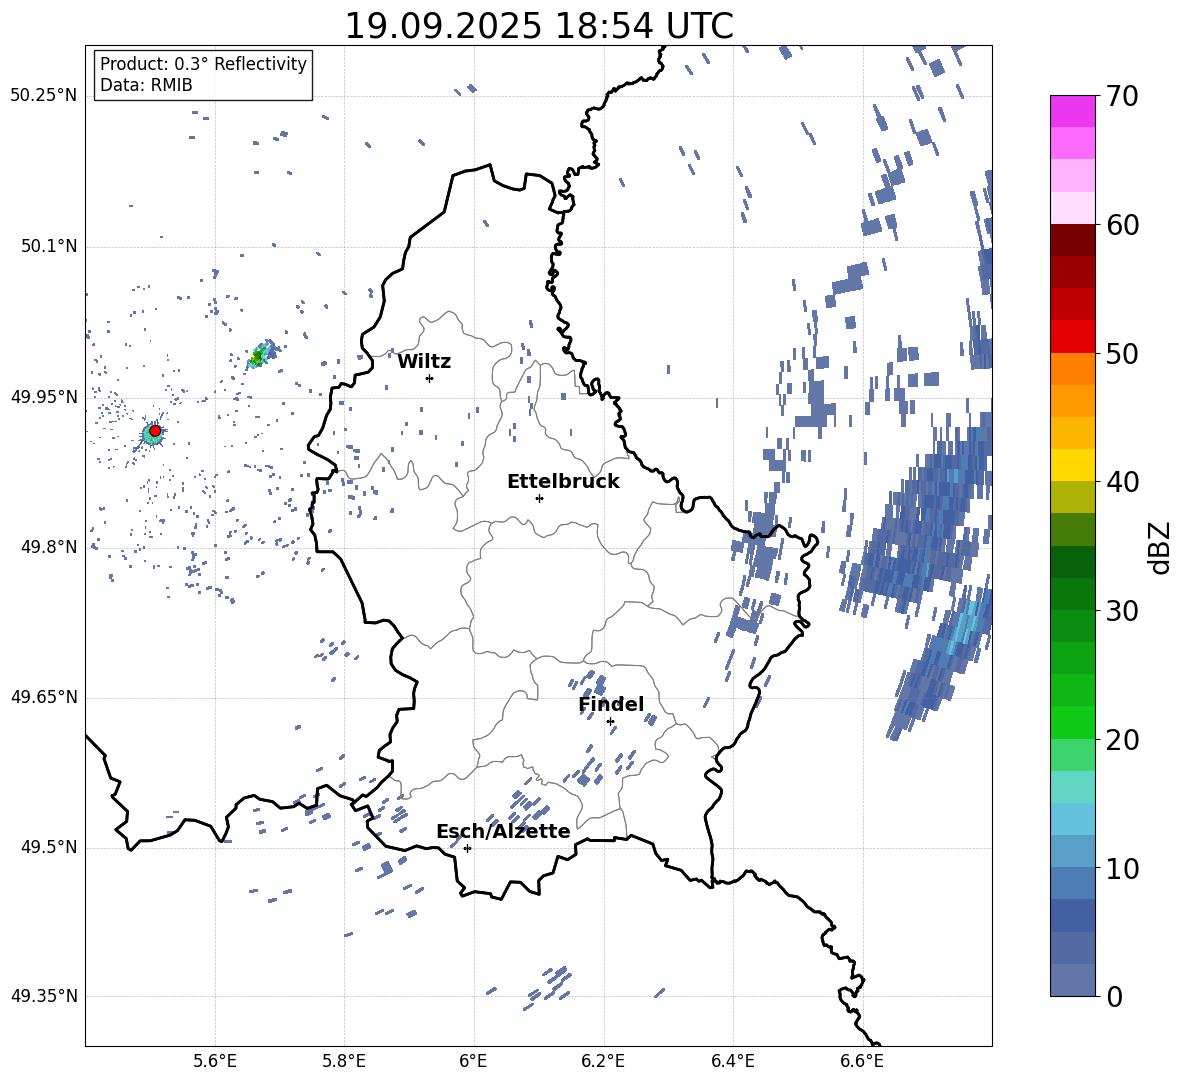Click the dBZ colorbar axis label
The width and height of the screenshot is (1184, 1081).
pos(1159,547)
